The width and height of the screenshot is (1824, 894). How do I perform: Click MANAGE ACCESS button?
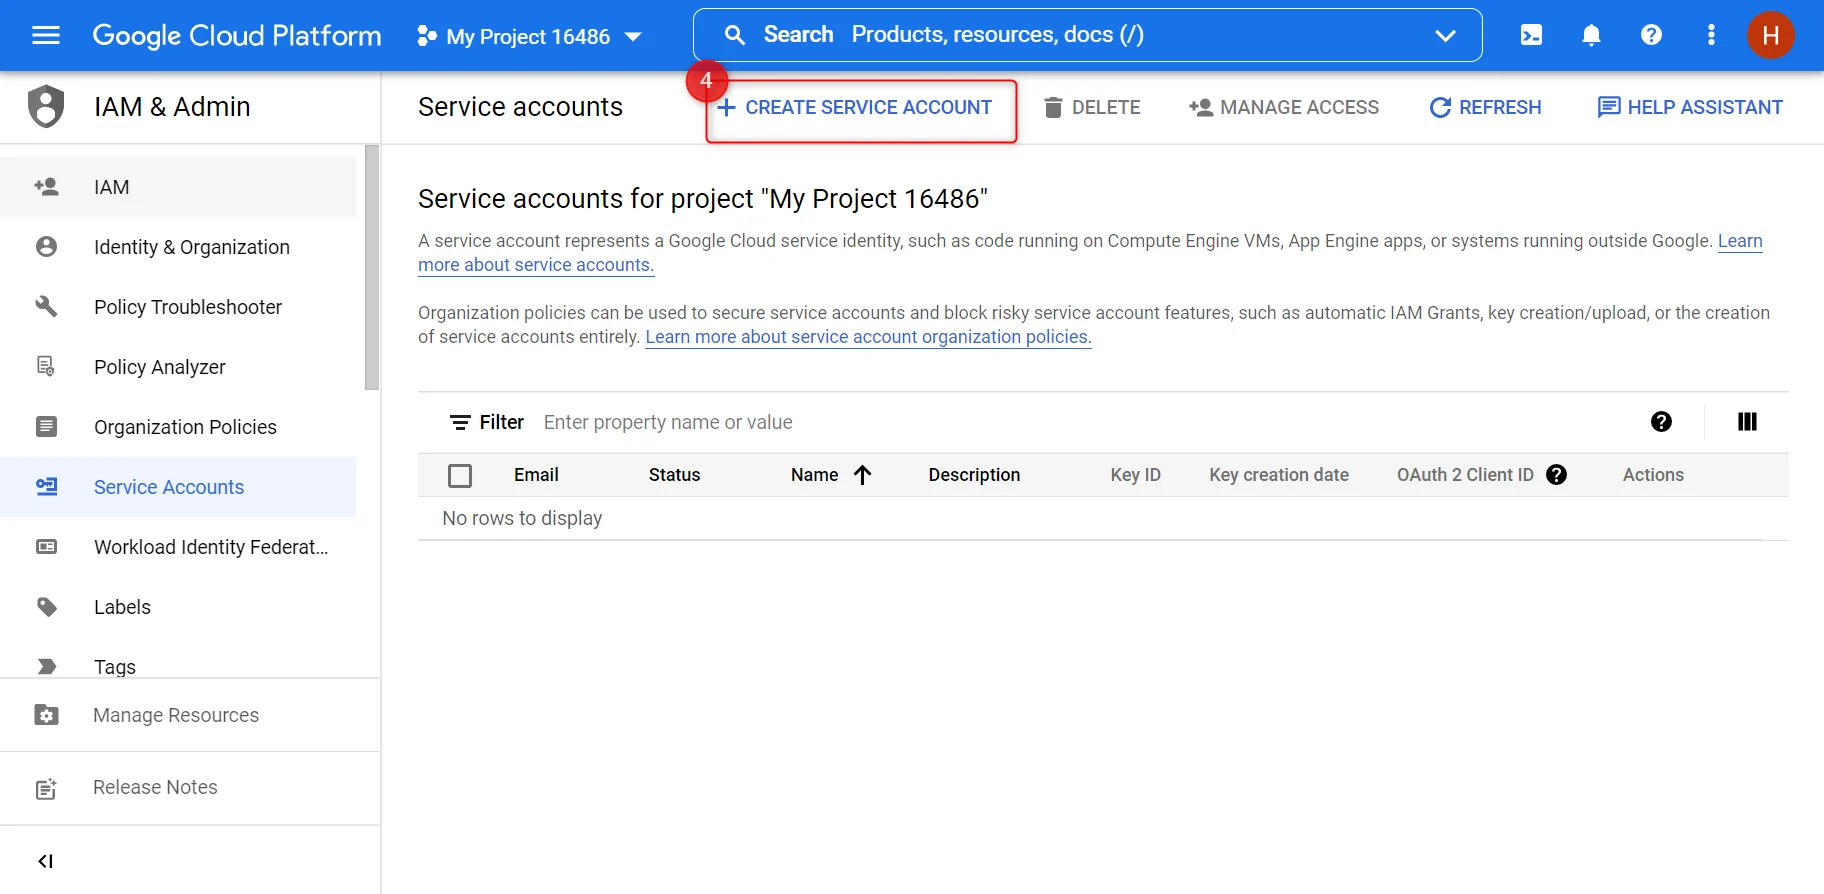coord(1284,107)
